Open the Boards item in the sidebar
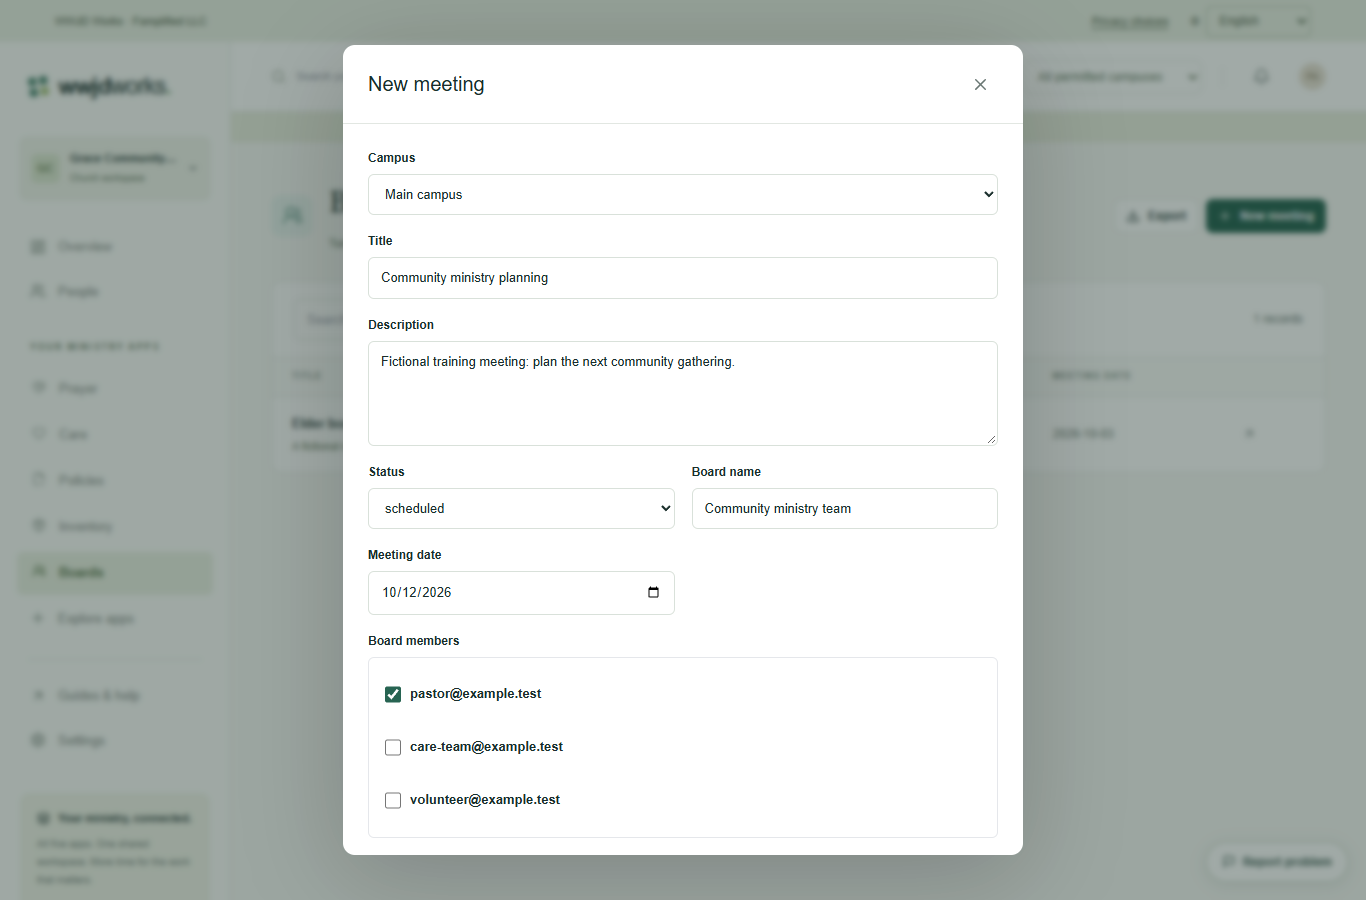 [115, 572]
